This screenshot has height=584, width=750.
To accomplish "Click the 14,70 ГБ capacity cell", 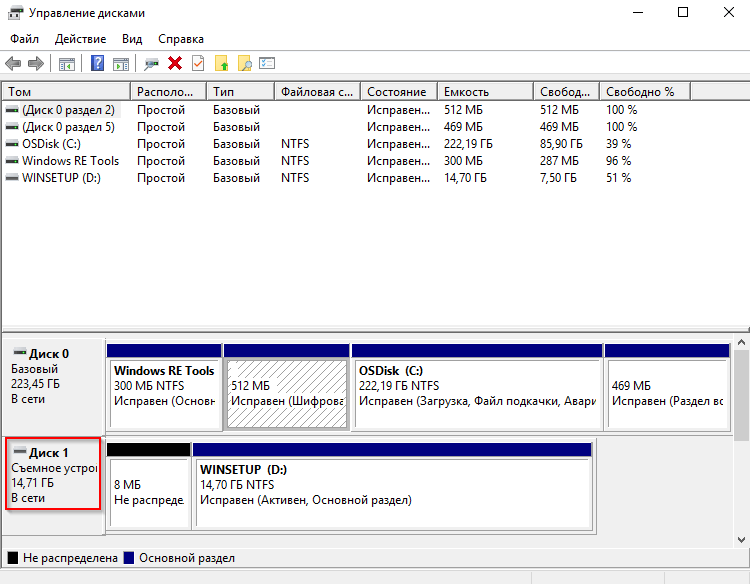I will [x=465, y=178].
